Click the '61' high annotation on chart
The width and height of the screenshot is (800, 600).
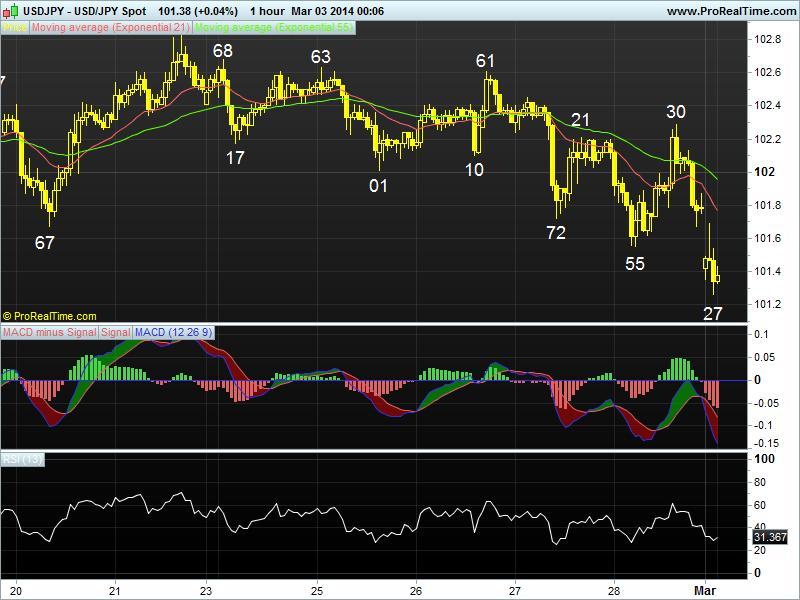pyautogui.click(x=485, y=61)
